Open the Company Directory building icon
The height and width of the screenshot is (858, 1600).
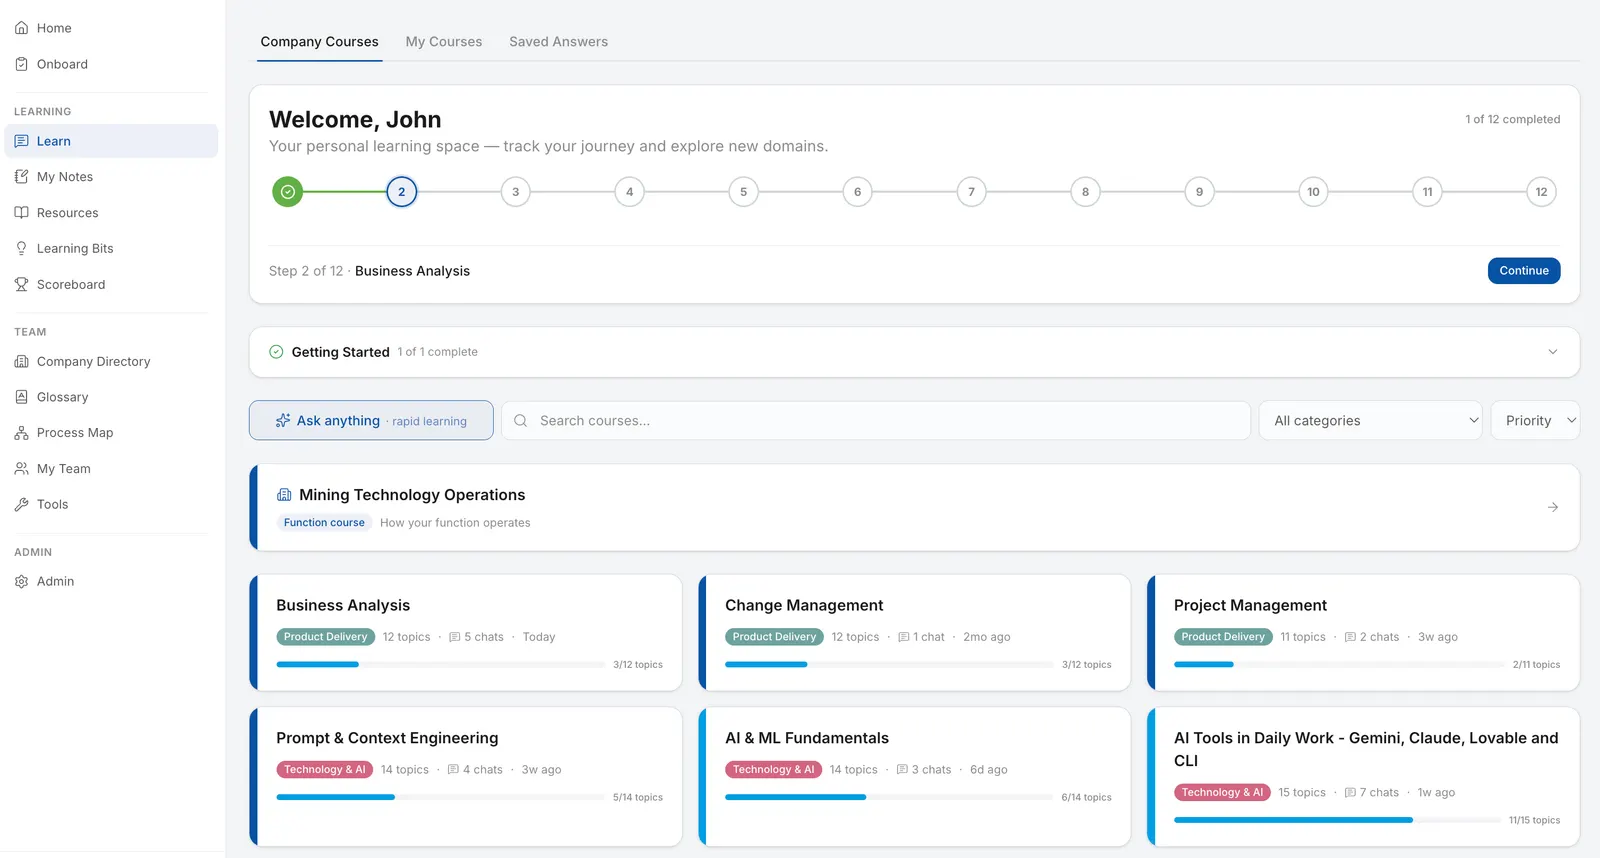21,361
